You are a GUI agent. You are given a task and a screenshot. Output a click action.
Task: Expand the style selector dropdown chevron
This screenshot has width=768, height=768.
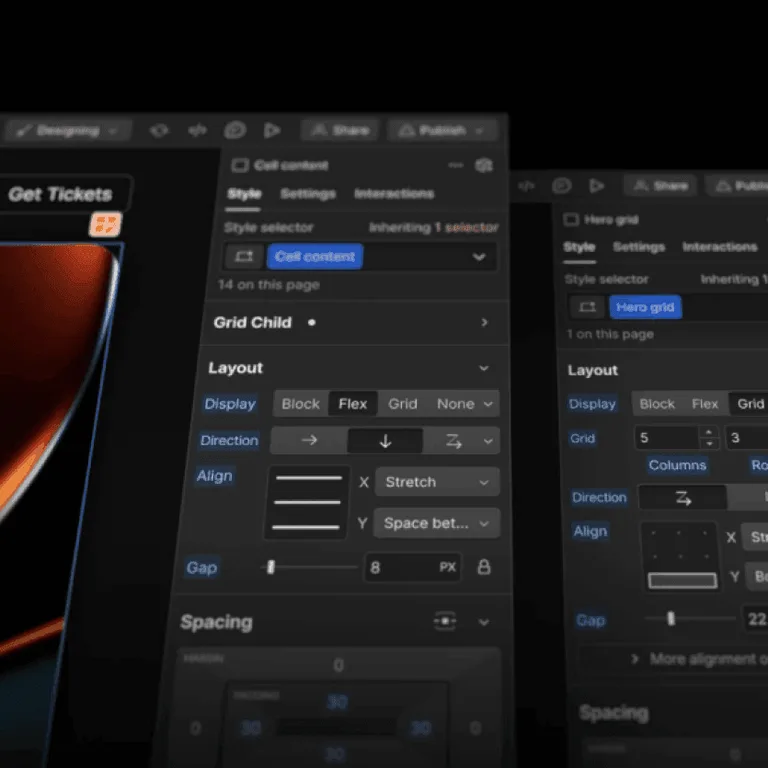(479, 257)
